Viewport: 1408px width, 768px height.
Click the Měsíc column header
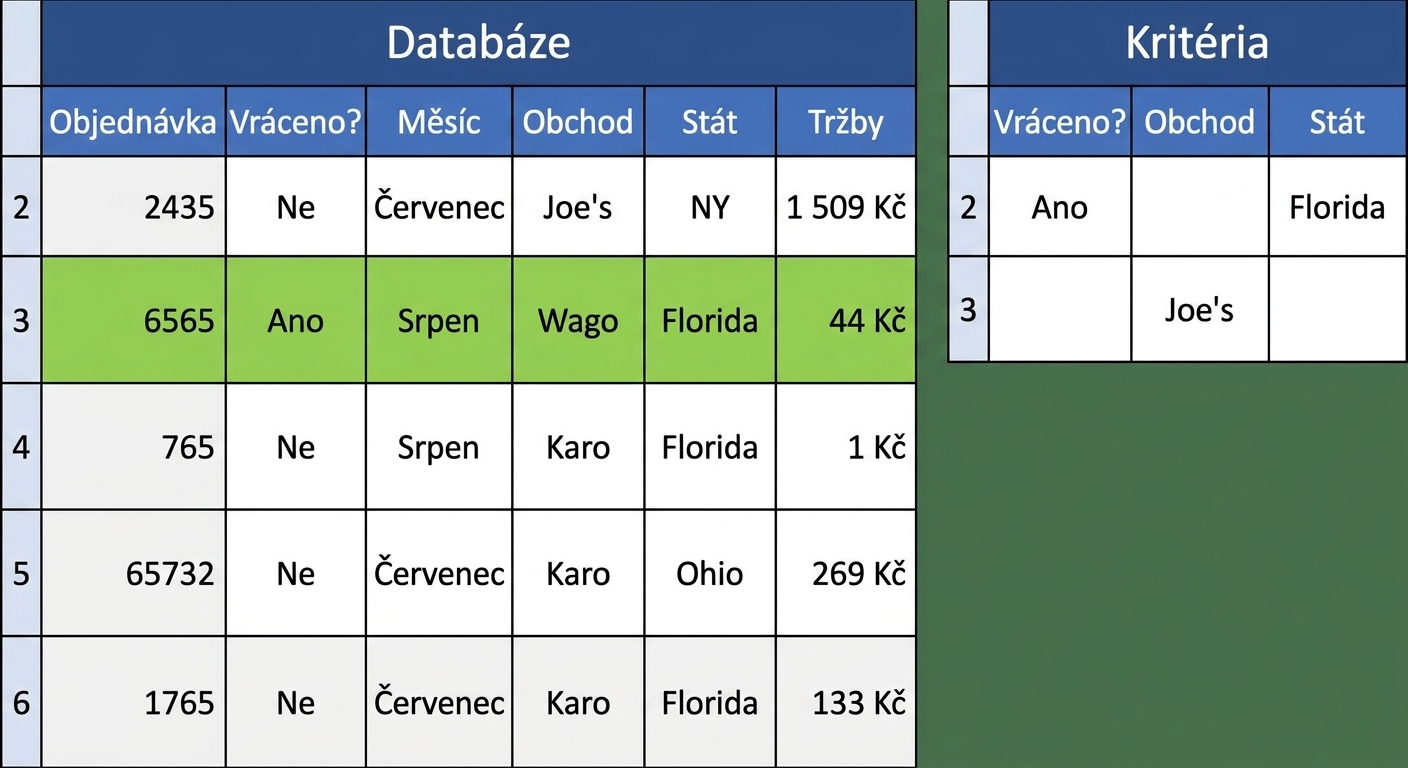click(439, 122)
